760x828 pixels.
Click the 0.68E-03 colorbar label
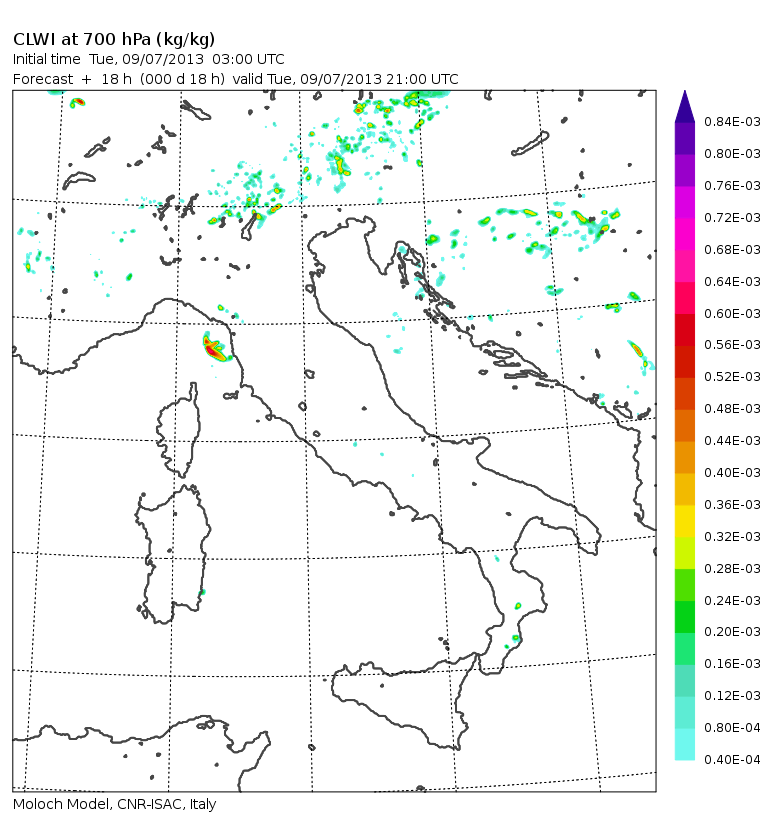tap(732, 249)
